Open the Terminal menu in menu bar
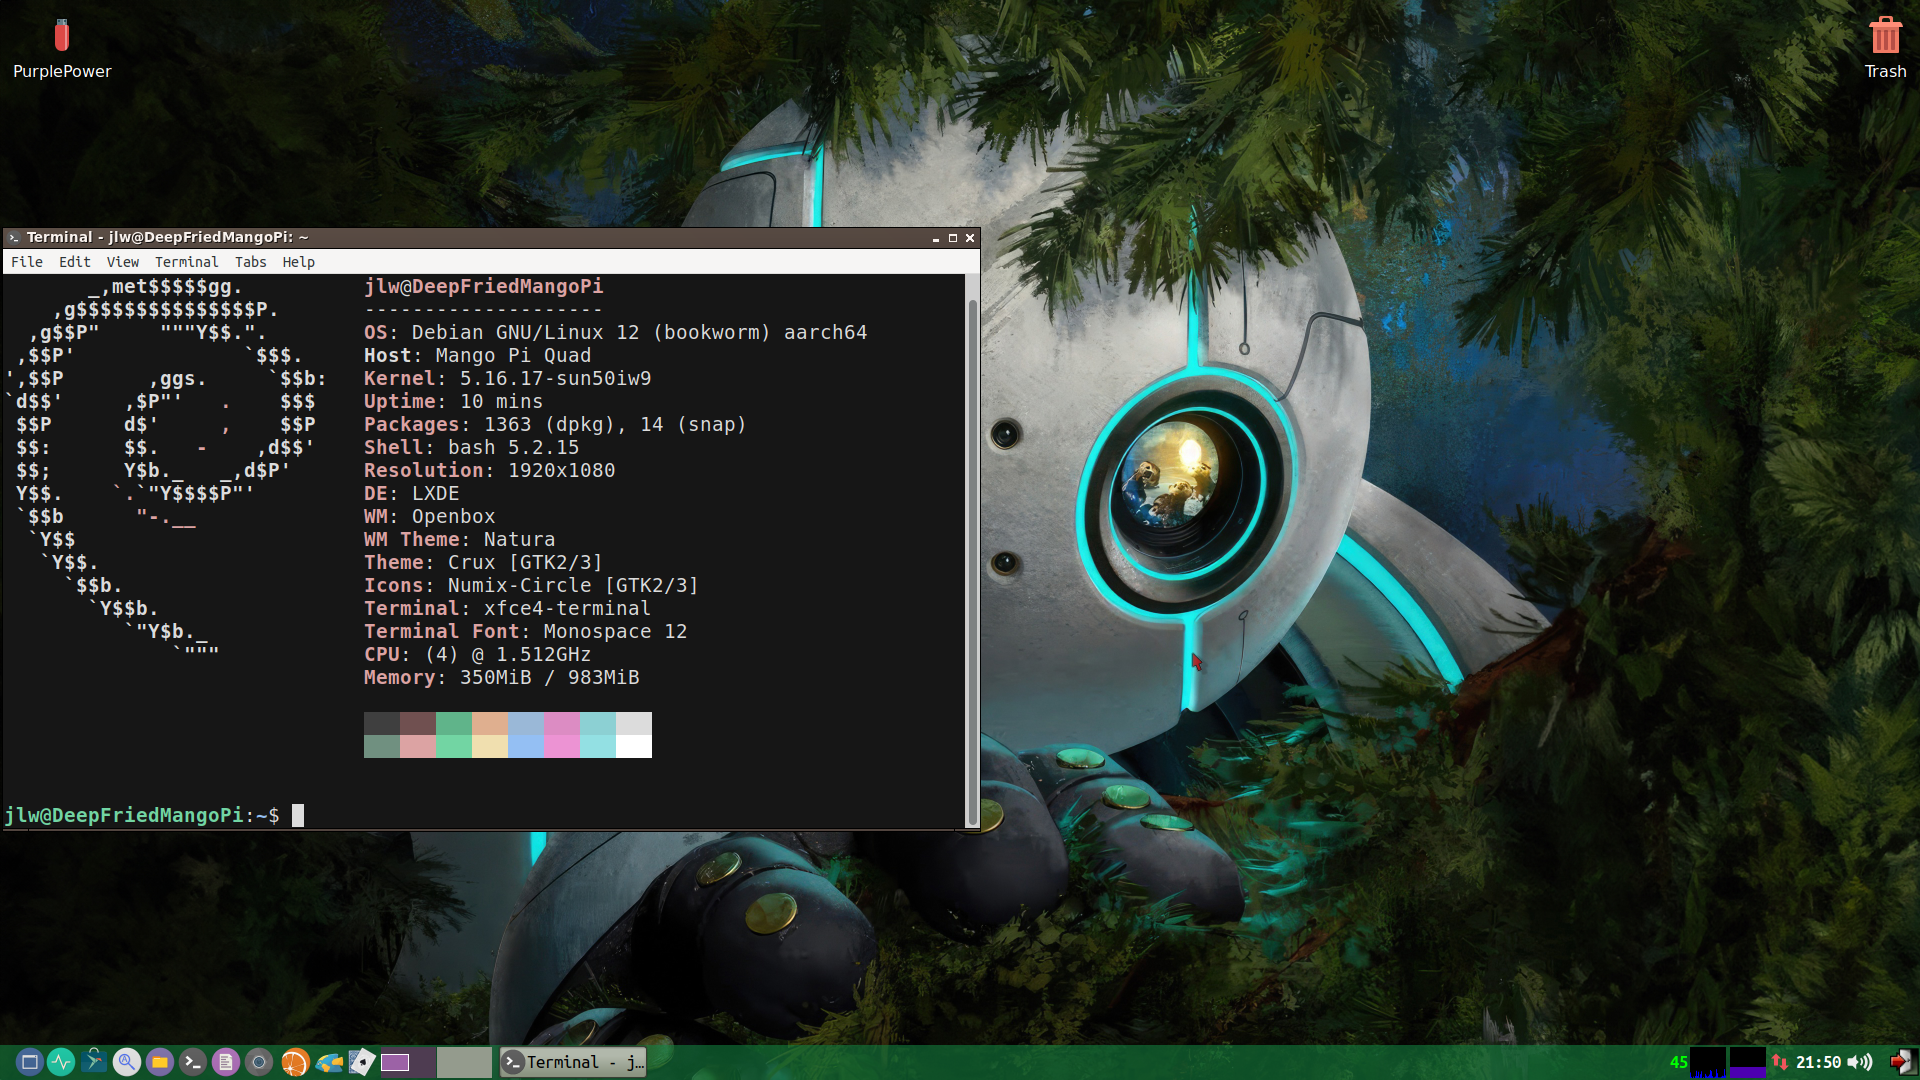The width and height of the screenshot is (1920, 1080). pos(186,262)
